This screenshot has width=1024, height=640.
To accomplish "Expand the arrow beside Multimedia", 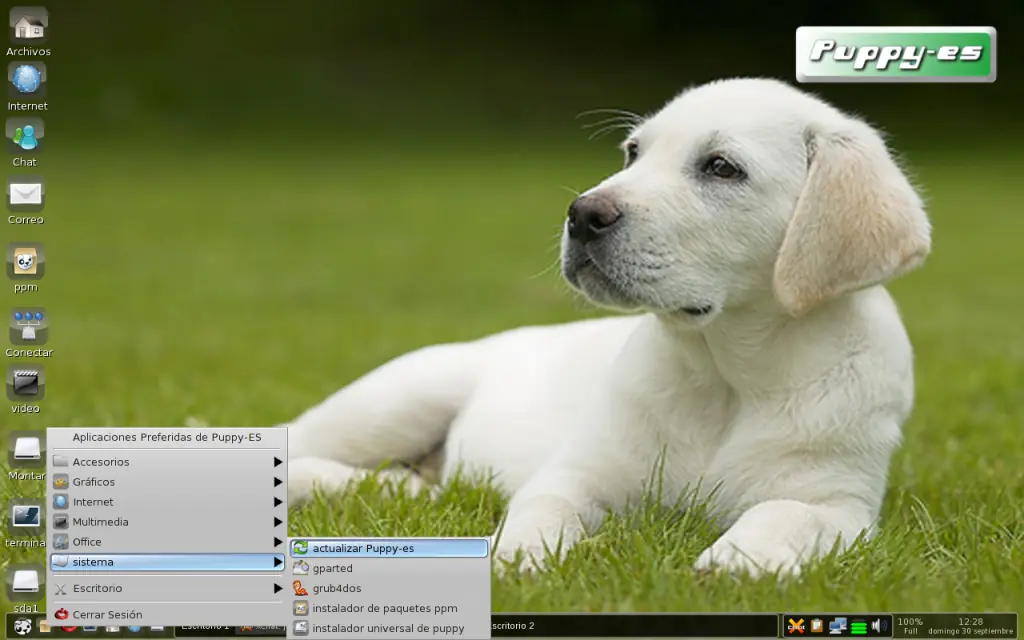I will (278, 522).
